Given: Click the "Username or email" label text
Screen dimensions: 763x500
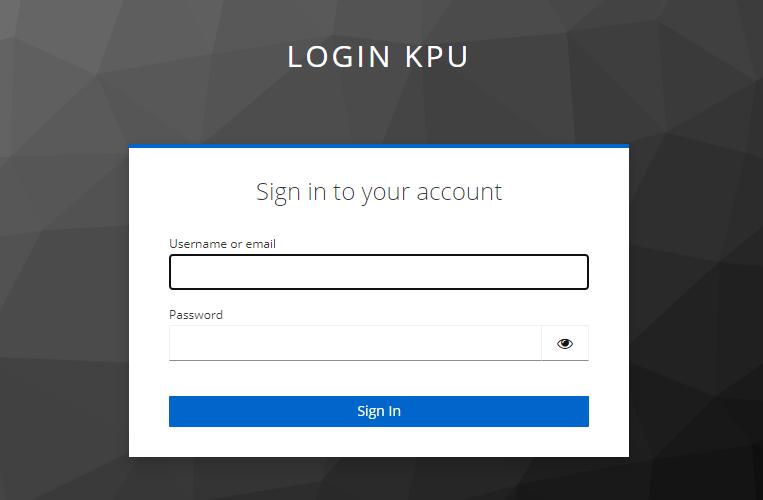Looking at the screenshot, I should [222, 244].
